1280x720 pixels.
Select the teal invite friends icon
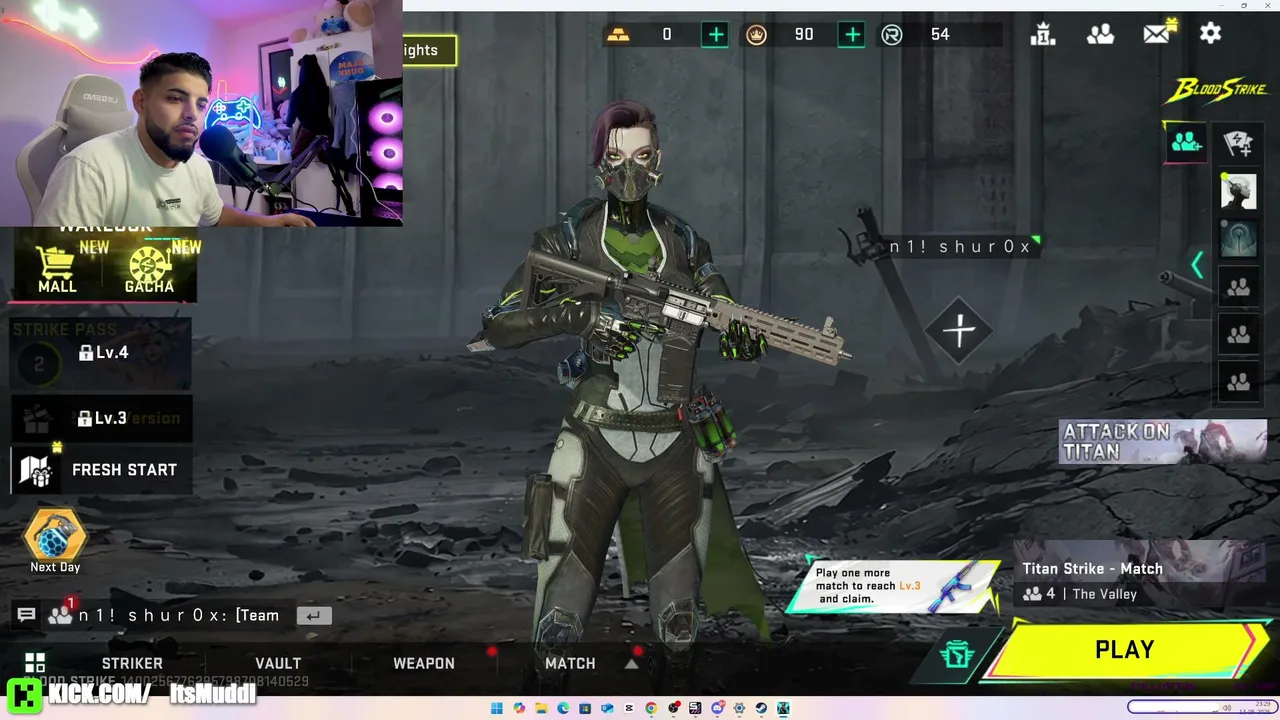pyautogui.click(x=1186, y=142)
